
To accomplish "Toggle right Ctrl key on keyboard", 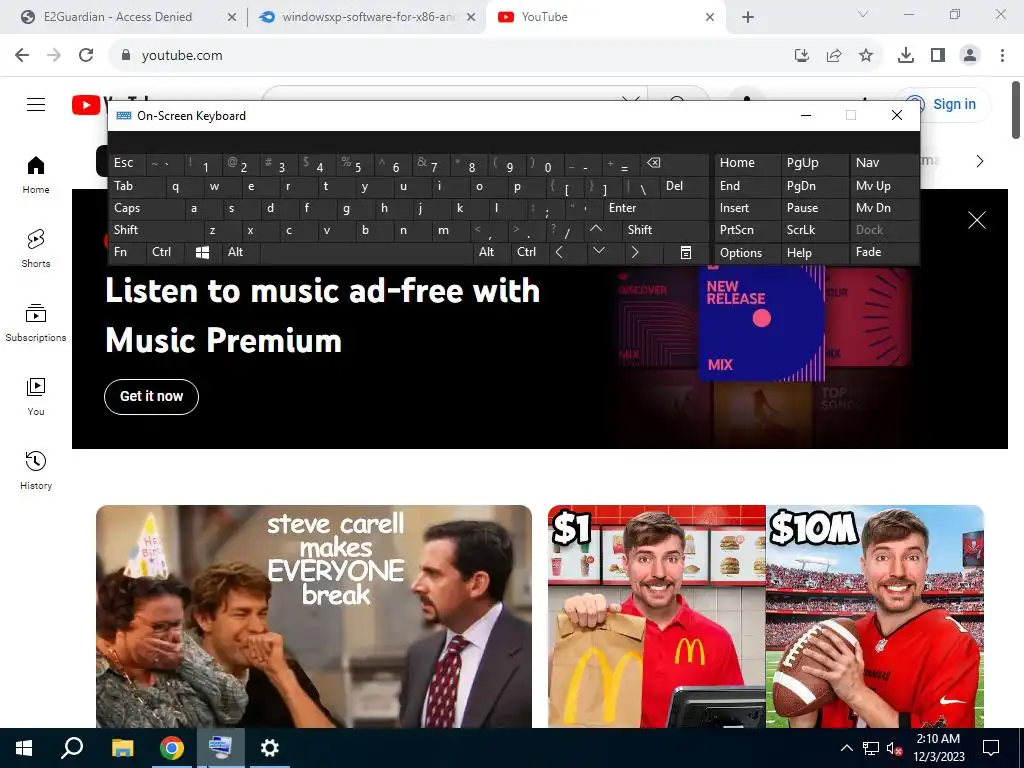I will (x=530, y=252).
